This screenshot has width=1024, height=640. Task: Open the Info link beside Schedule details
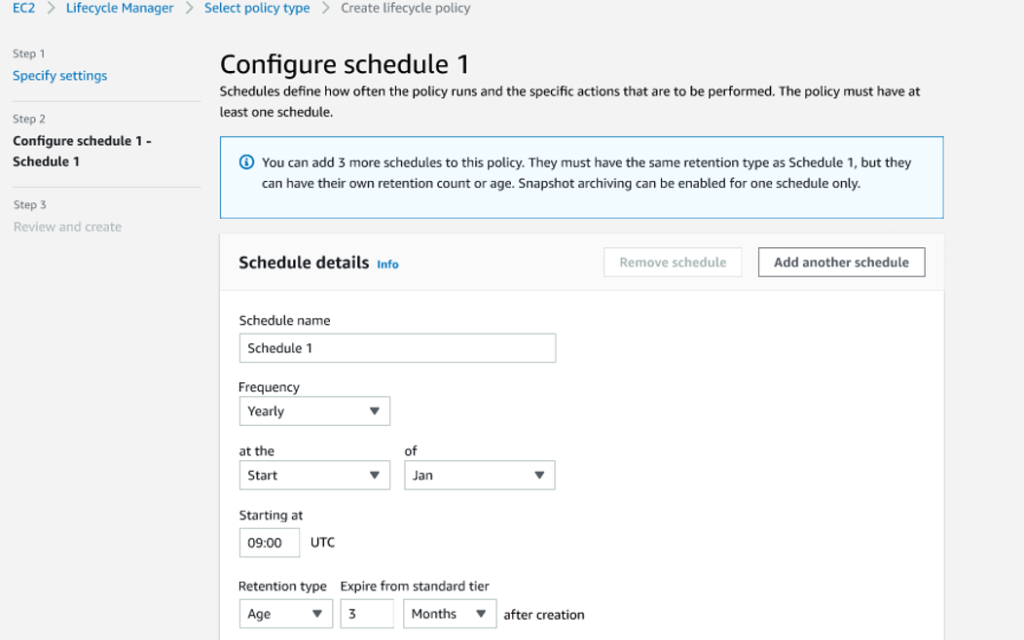(387, 264)
